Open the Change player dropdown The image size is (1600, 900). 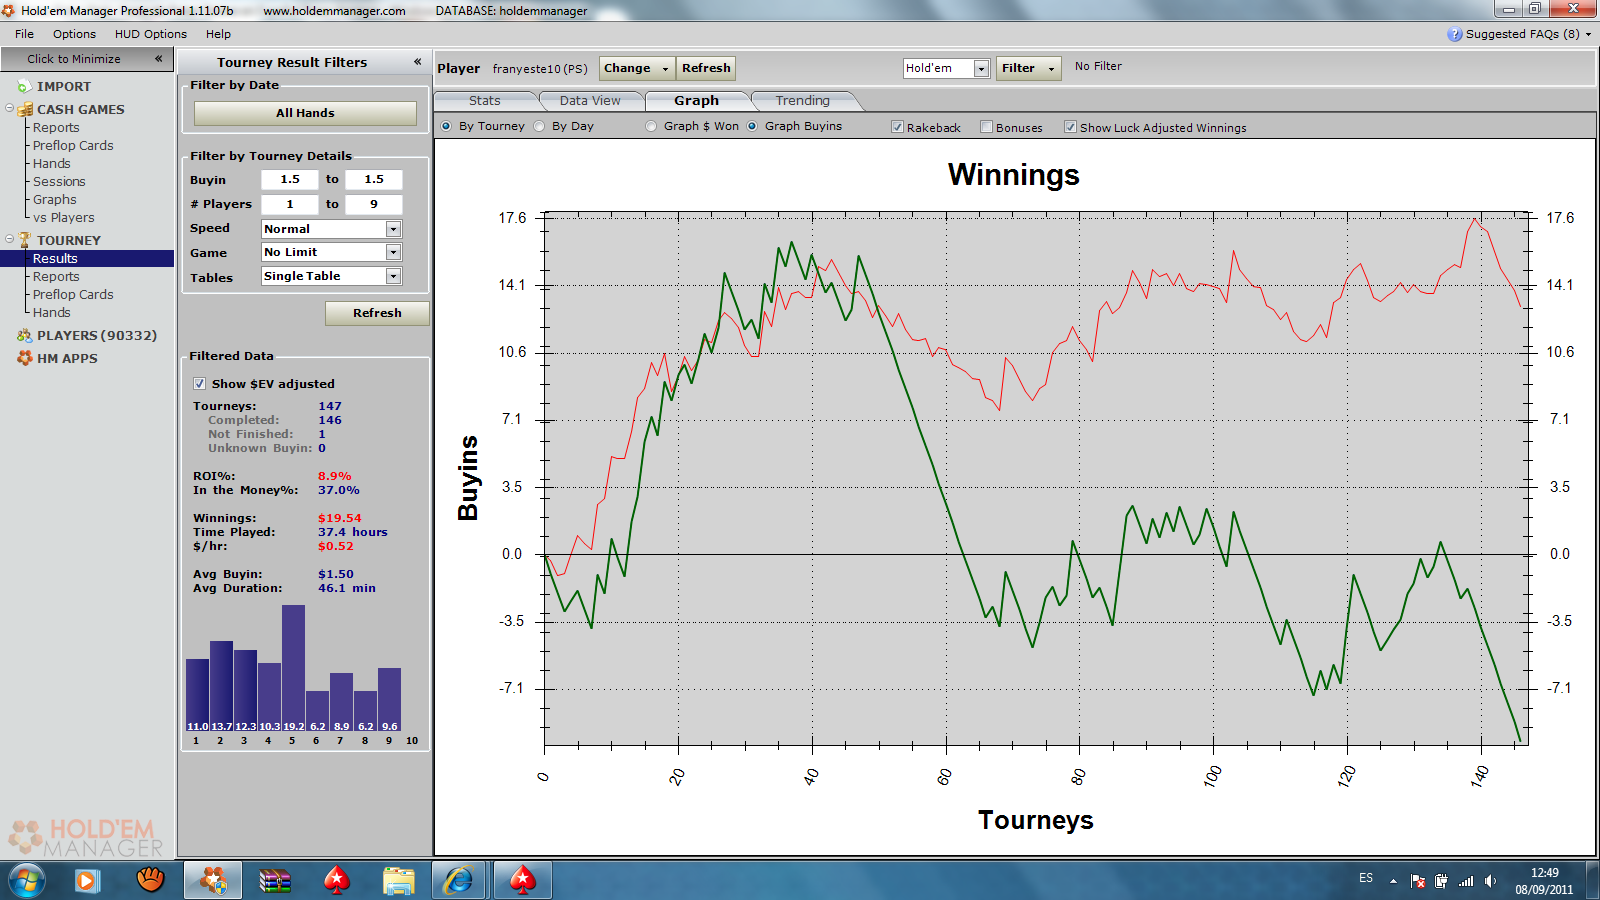(637, 68)
